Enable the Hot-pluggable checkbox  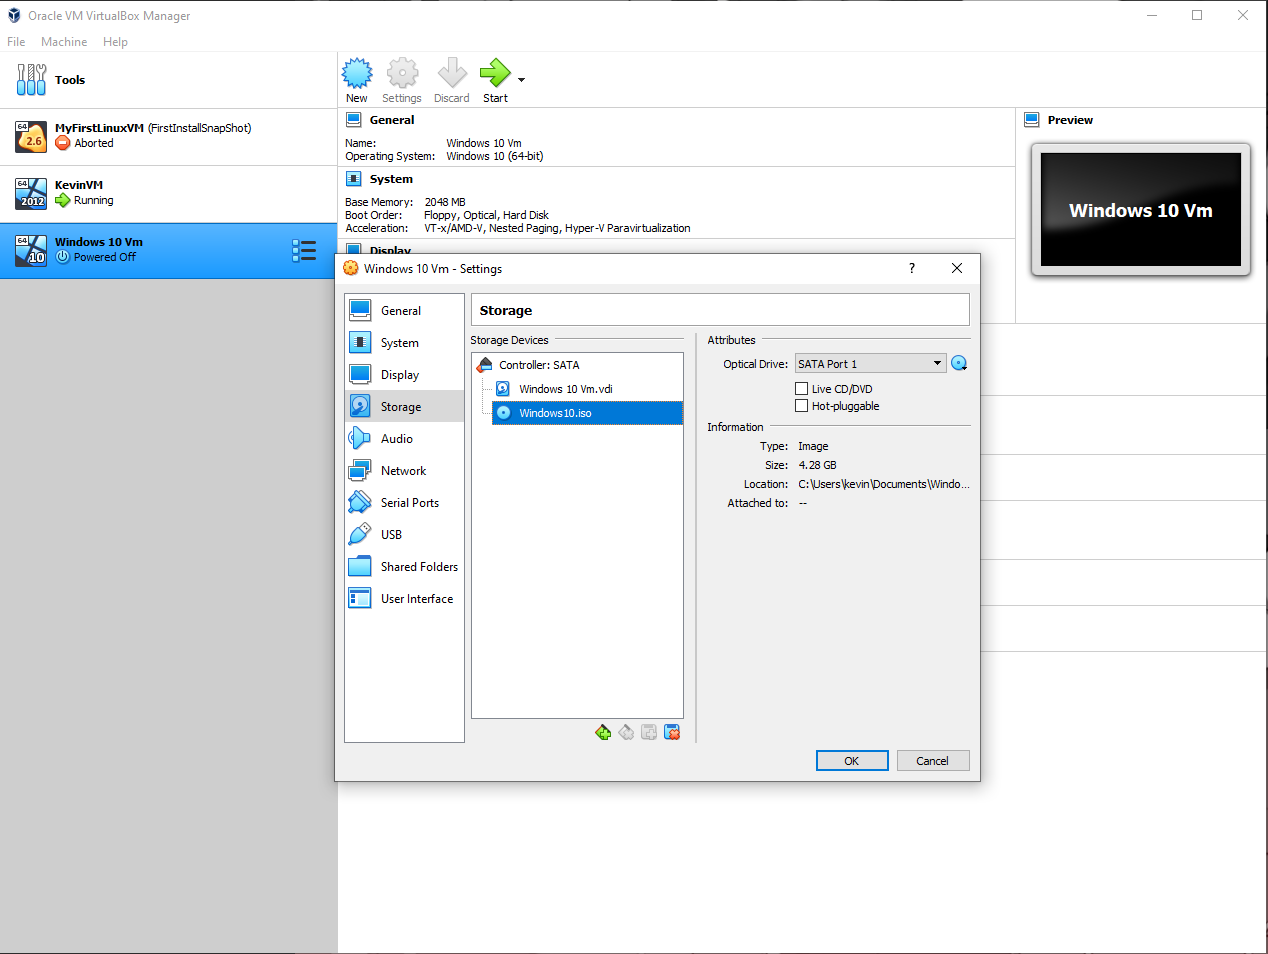click(x=802, y=405)
